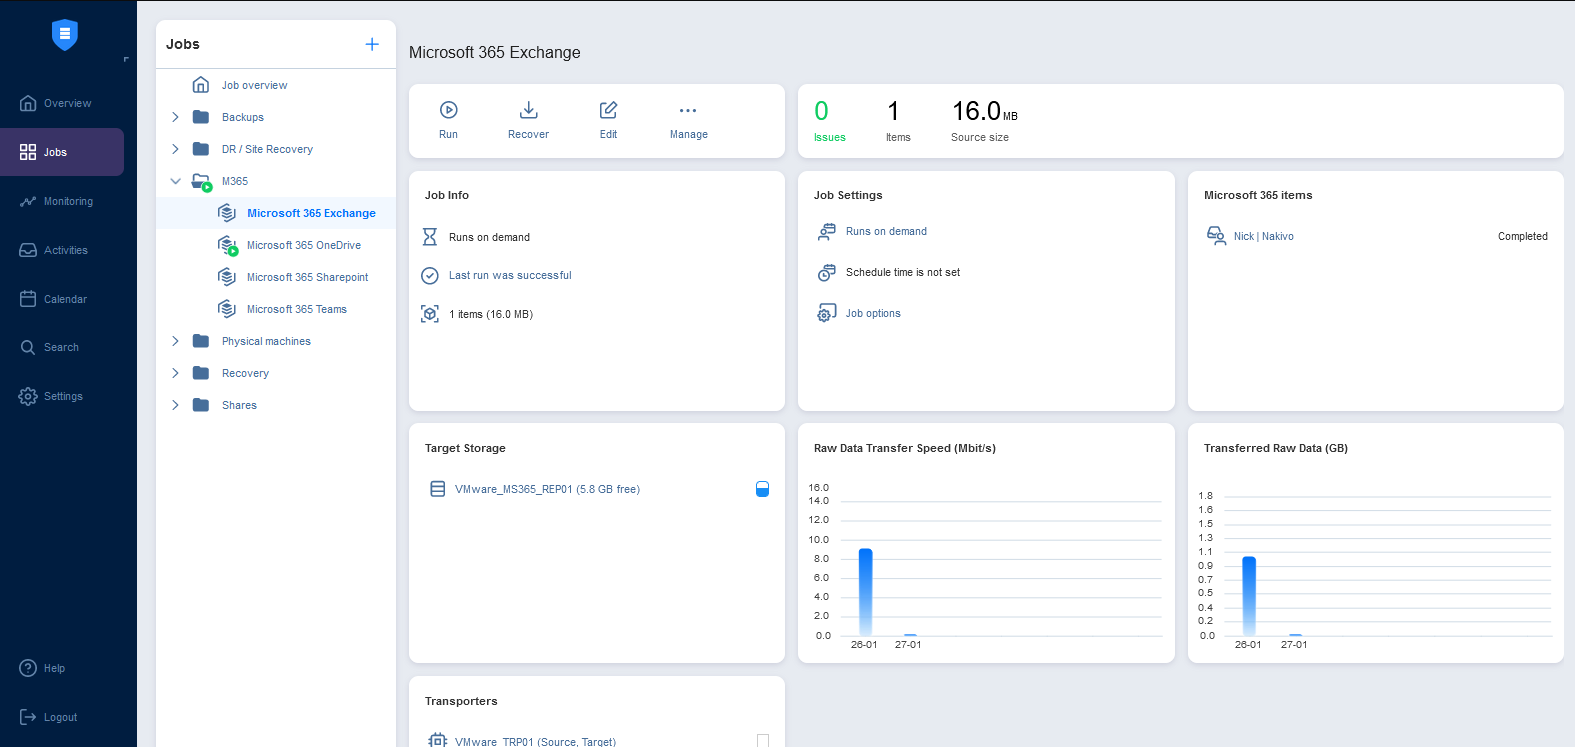Click the Last run was successful link
This screenshot has width=1575, height=747.
(x=510, y=275)
